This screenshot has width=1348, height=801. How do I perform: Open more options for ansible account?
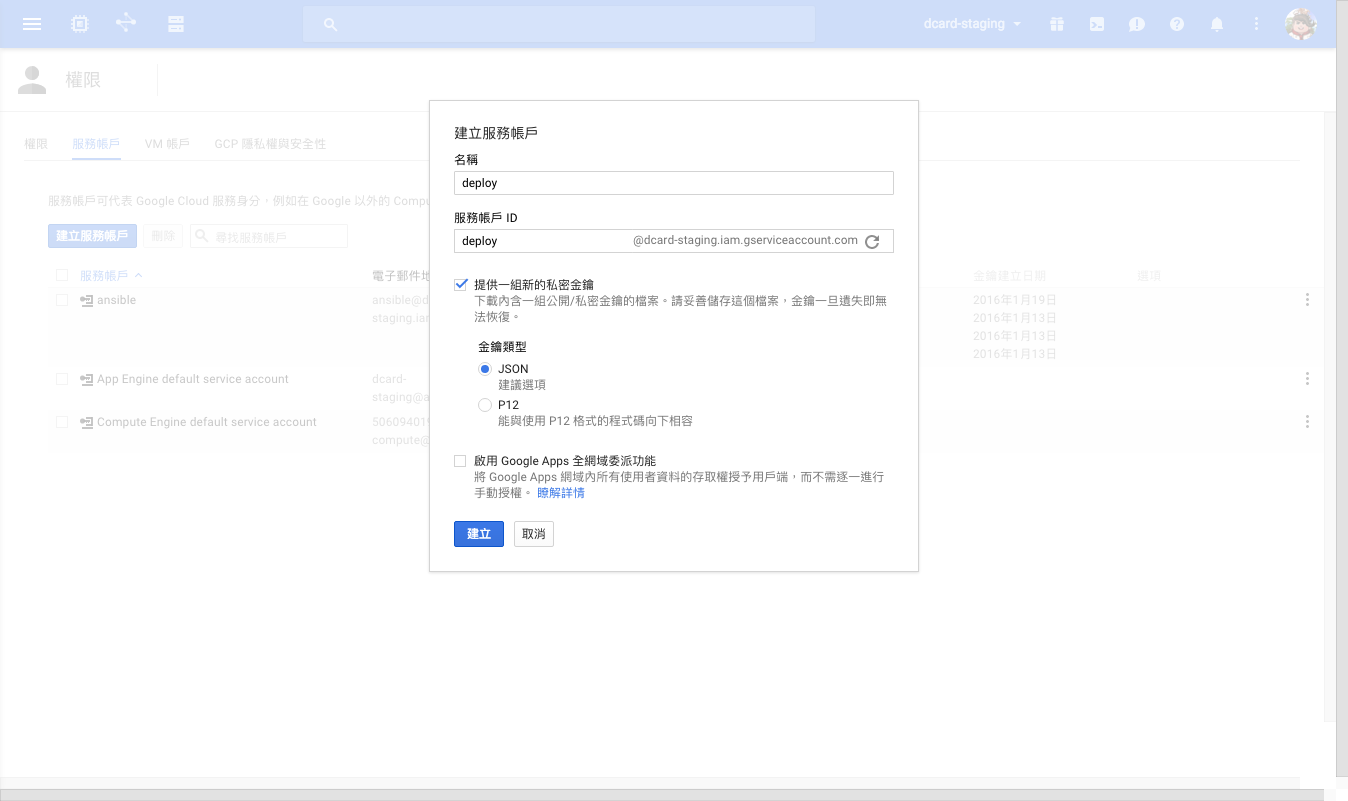point(1307,300)
